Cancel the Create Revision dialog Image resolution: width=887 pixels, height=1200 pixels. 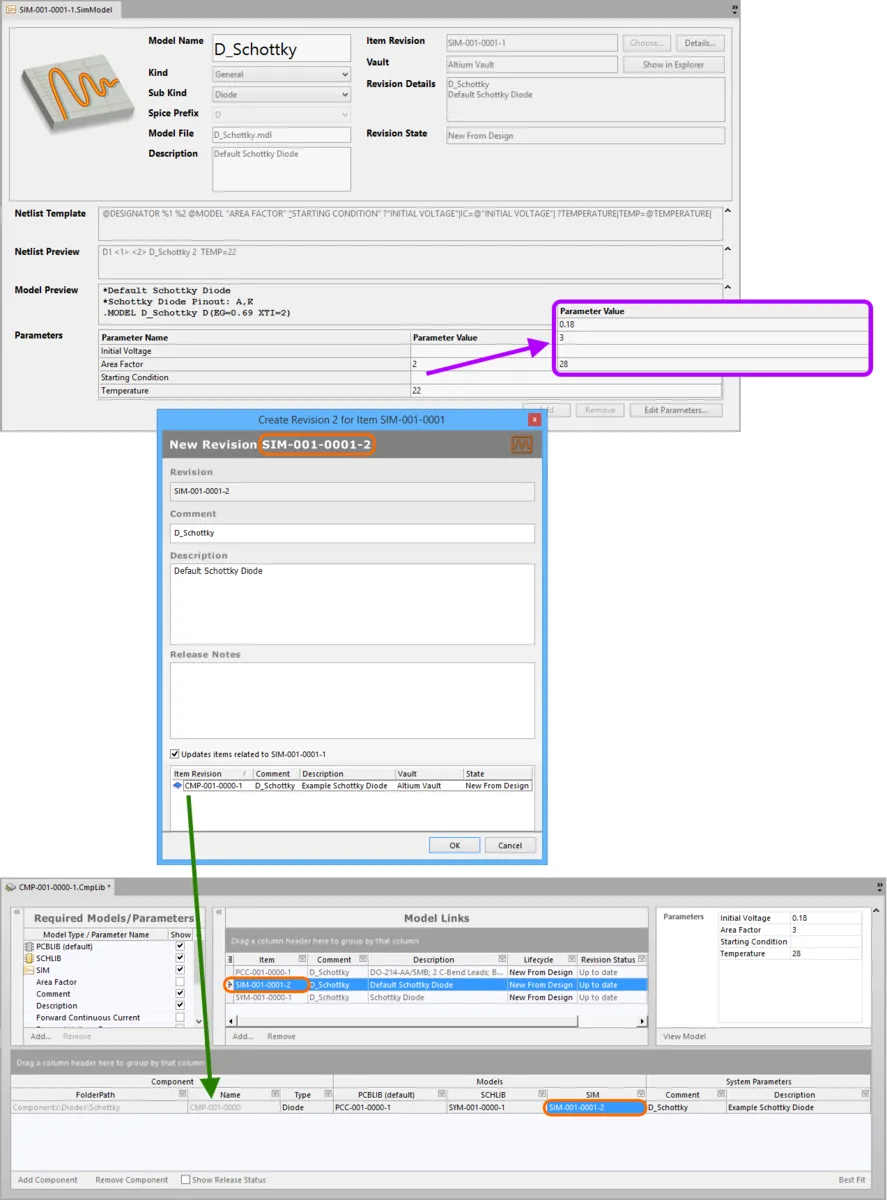[510, 845]
